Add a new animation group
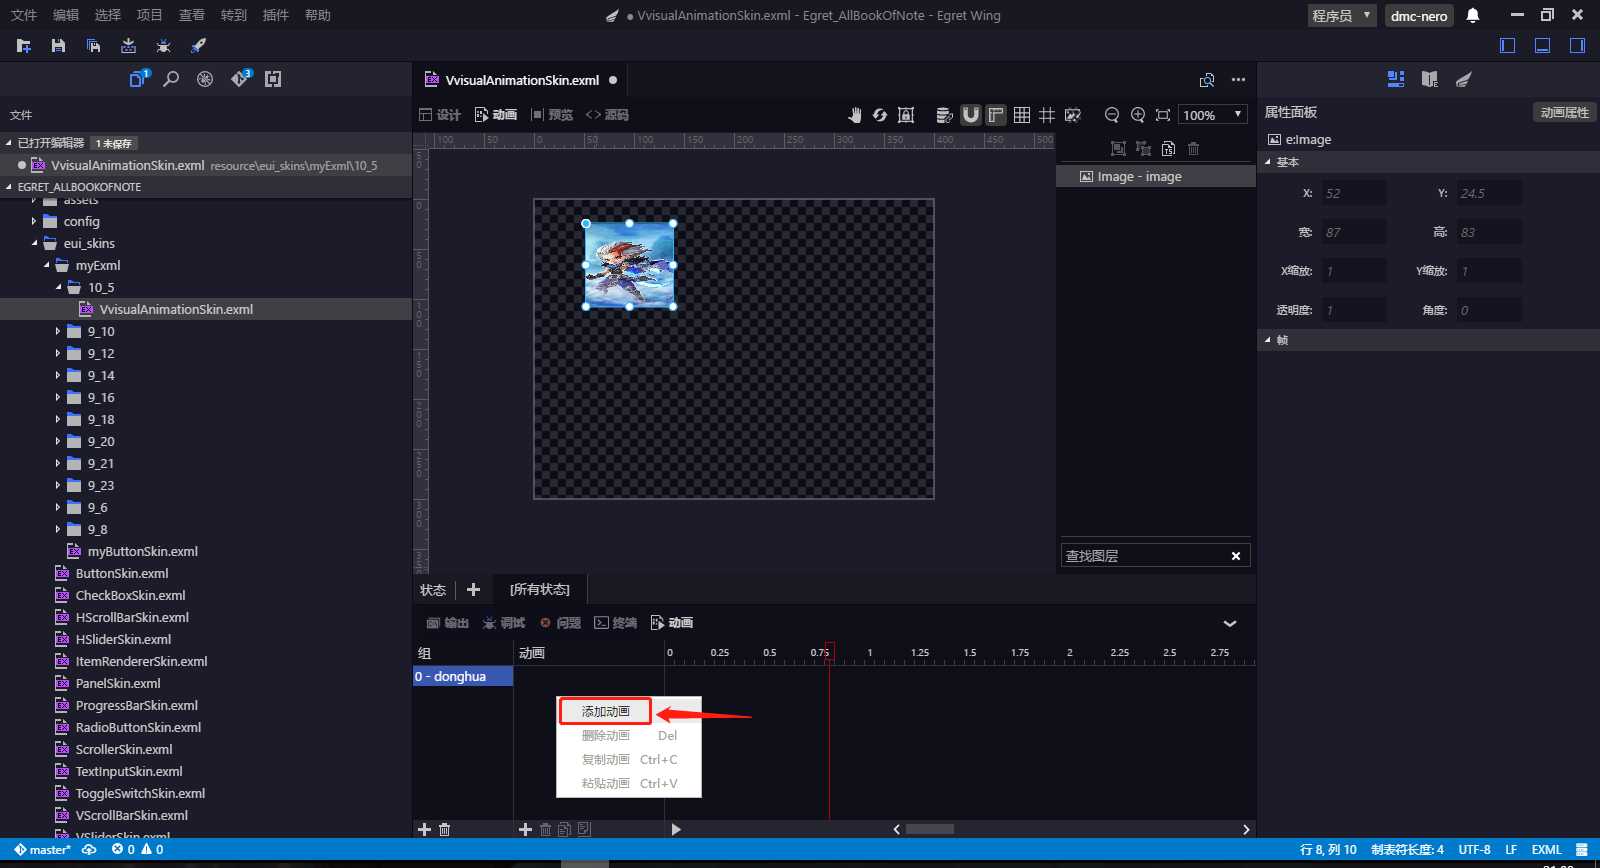The height and width of the screenshot is (868, 1600). pos(424,829)
